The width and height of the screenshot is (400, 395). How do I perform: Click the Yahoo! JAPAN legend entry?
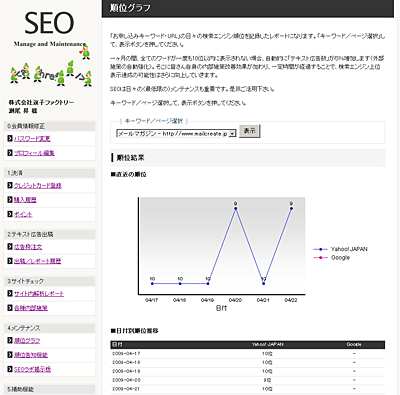(340, 249)
